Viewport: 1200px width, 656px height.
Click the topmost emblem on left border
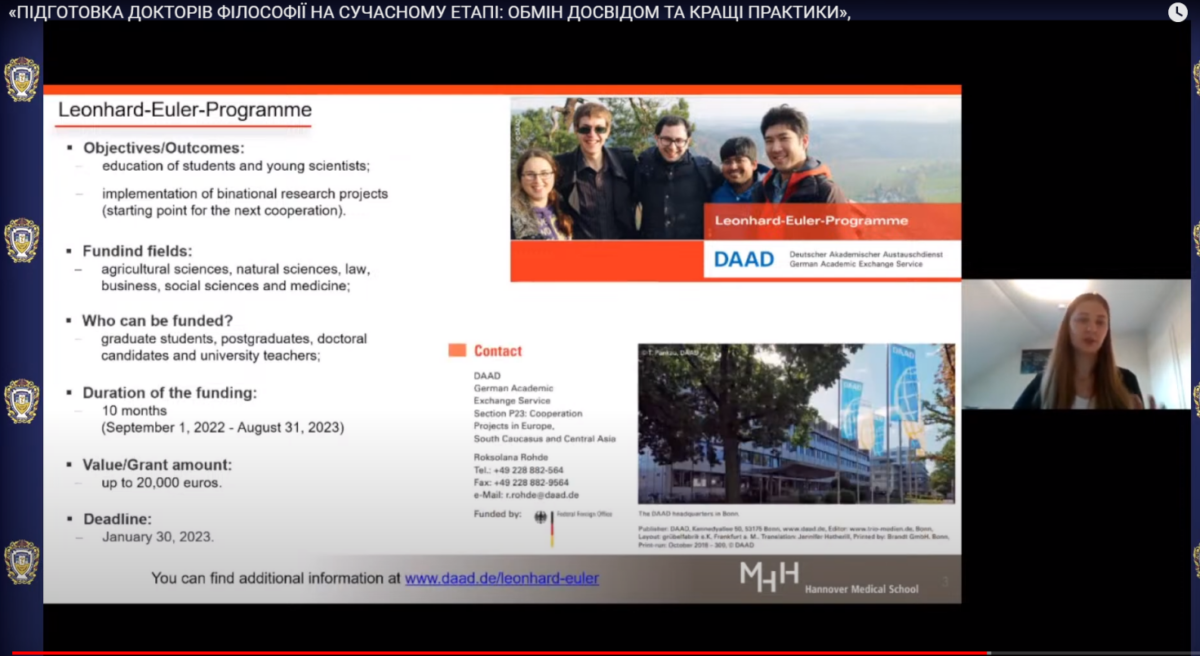pyautogui.click(x=22, y=79)
